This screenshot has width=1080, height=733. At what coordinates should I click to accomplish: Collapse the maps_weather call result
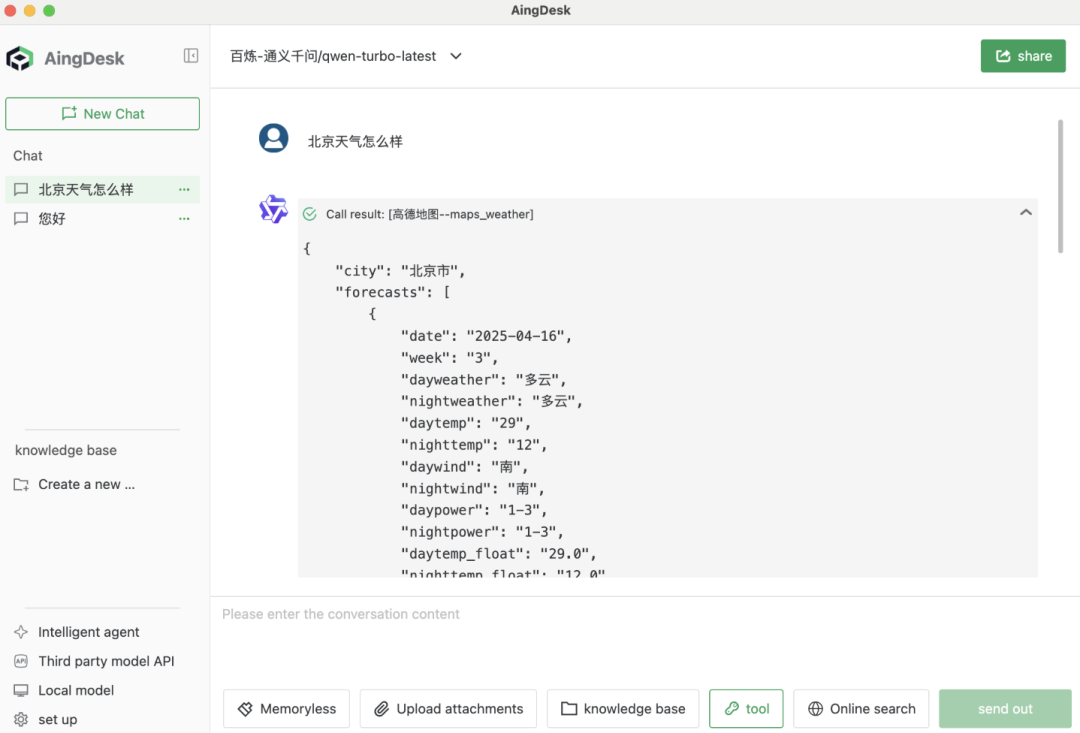[x=1025, y=212]
